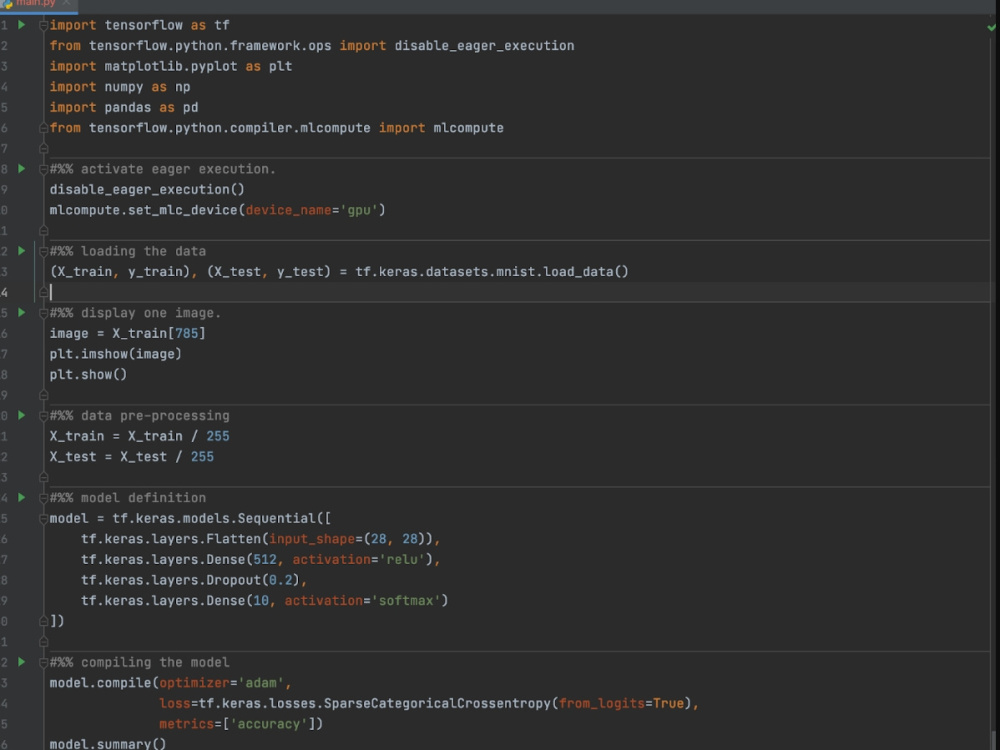Collapse the 'loading the data' cell fold

coord(43,252)
